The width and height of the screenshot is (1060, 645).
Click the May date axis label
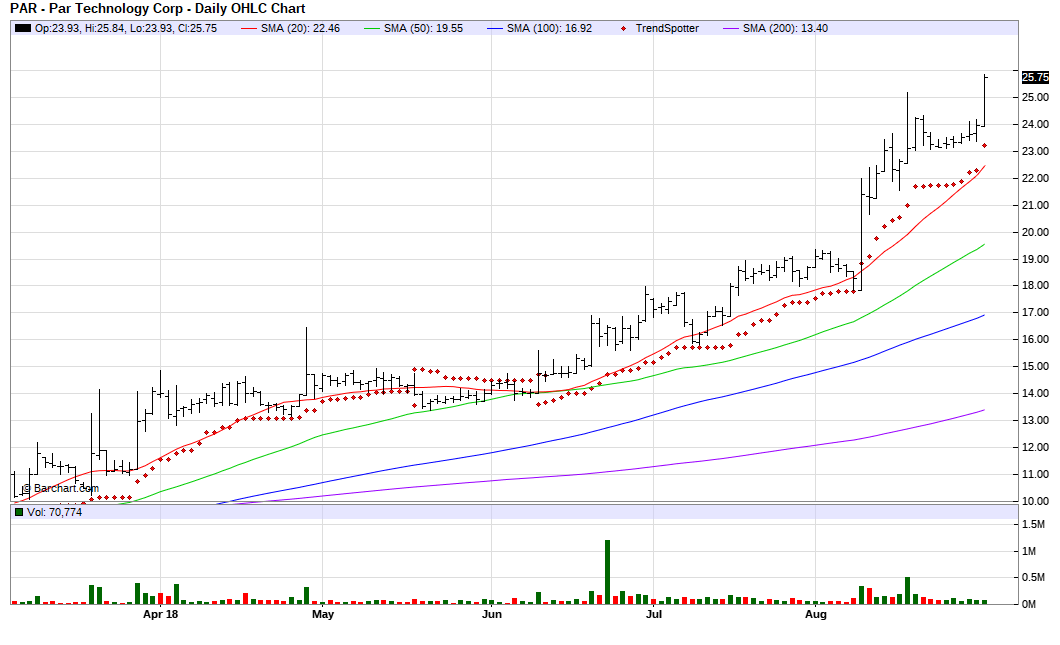(x=322, y=614)
